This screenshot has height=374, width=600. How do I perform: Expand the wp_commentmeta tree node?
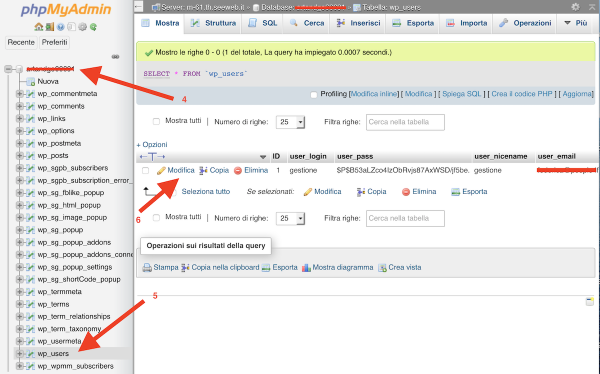click(19, 94)
